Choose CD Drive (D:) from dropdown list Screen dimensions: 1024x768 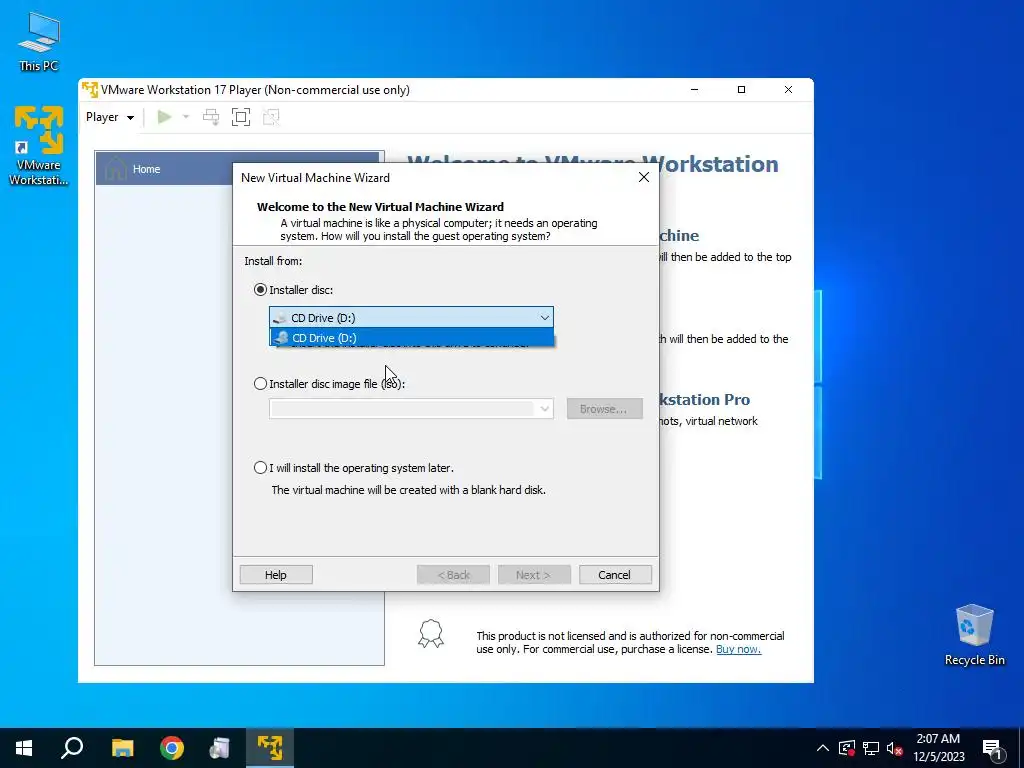pos(412,338)
